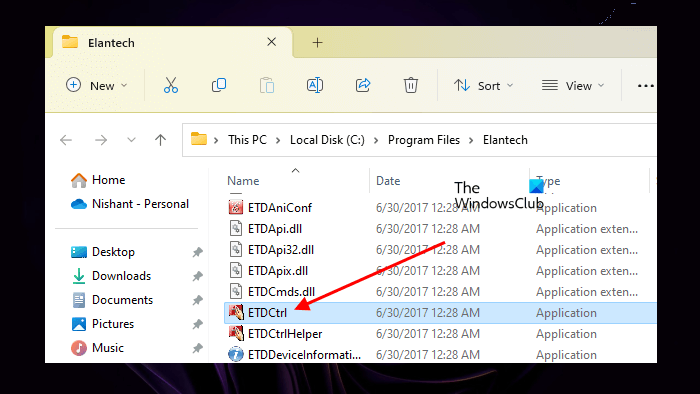This screenshot has width=700, height=394.
Task: Click the Share icon in toolbar
Action: click(x=363, y=85)
